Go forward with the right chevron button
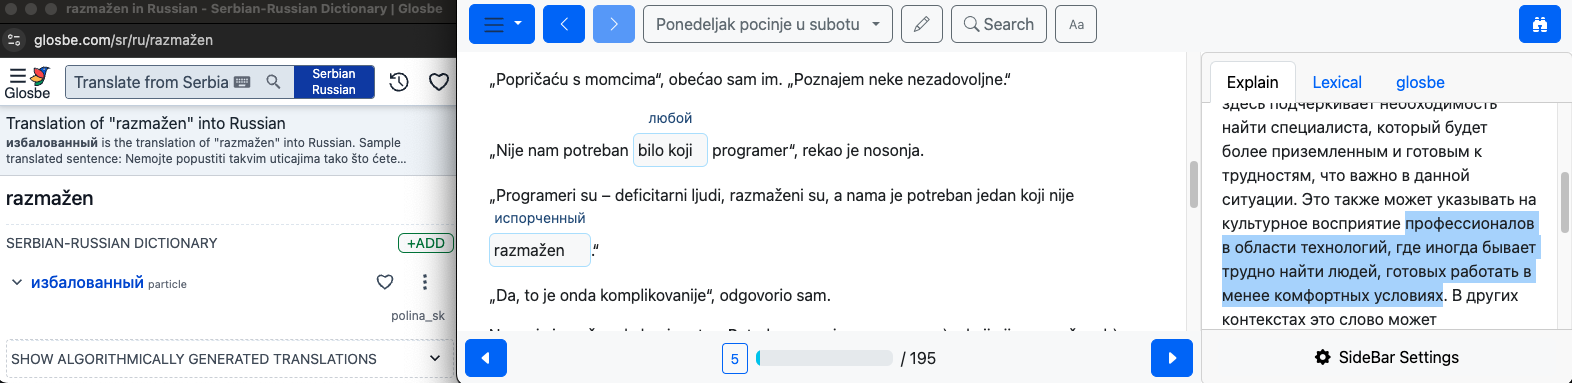The height and width of the screenshot is (383, 1572). [x=614, y=24]
